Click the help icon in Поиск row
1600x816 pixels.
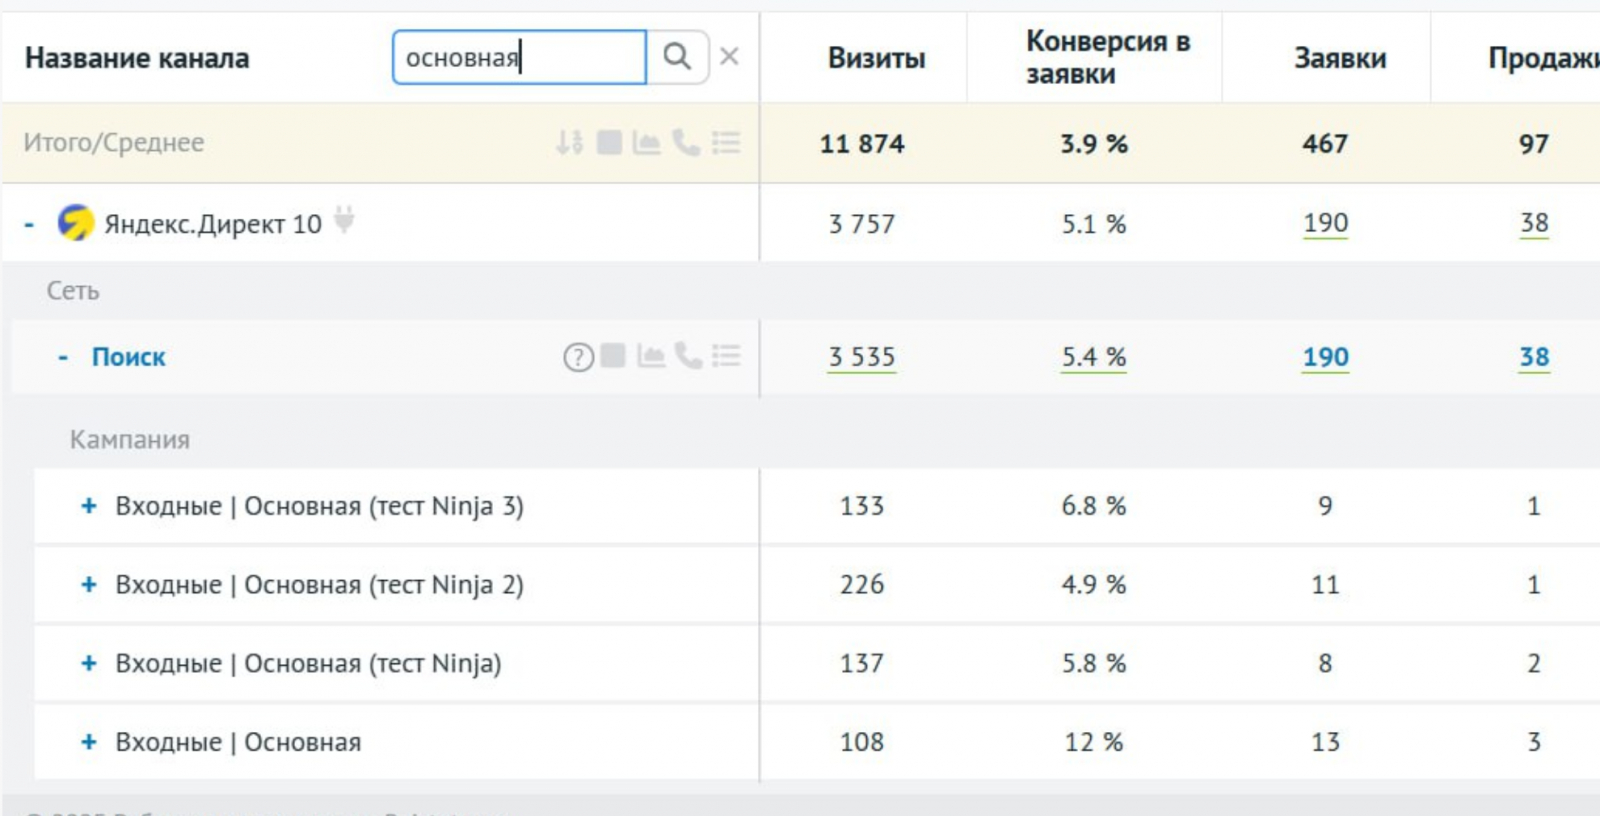point(578,357)
